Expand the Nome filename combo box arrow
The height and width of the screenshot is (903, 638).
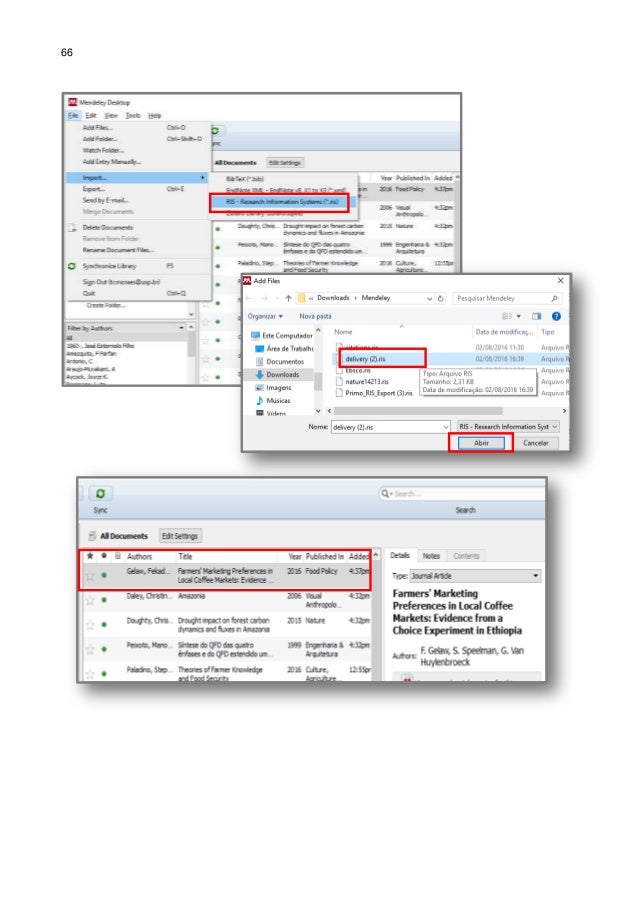[x=446, y=427]
